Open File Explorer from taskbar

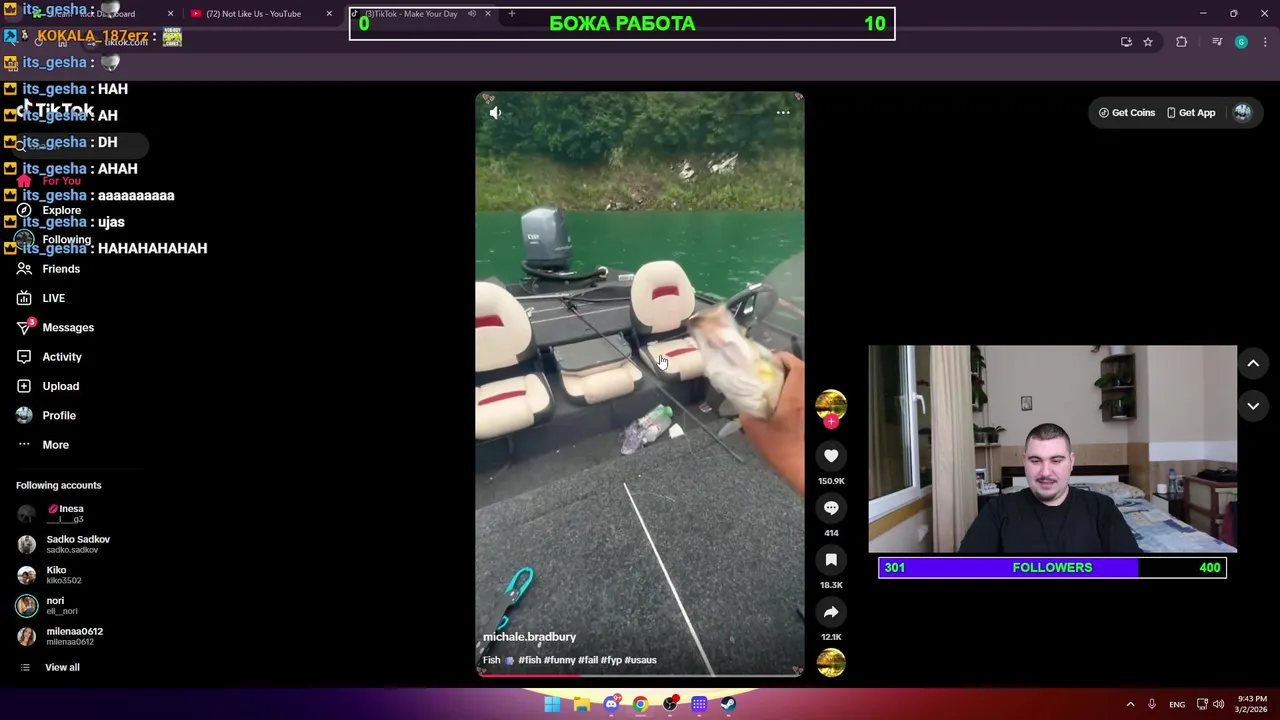582,704
